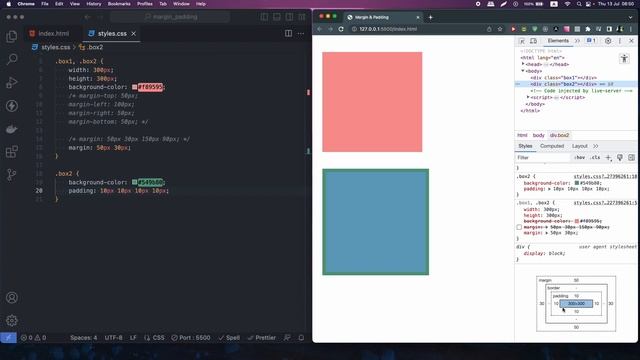640x360 pixels.
Task: Open the VS Code Search view
Action: pyautogui.click(x=12, y=60)
